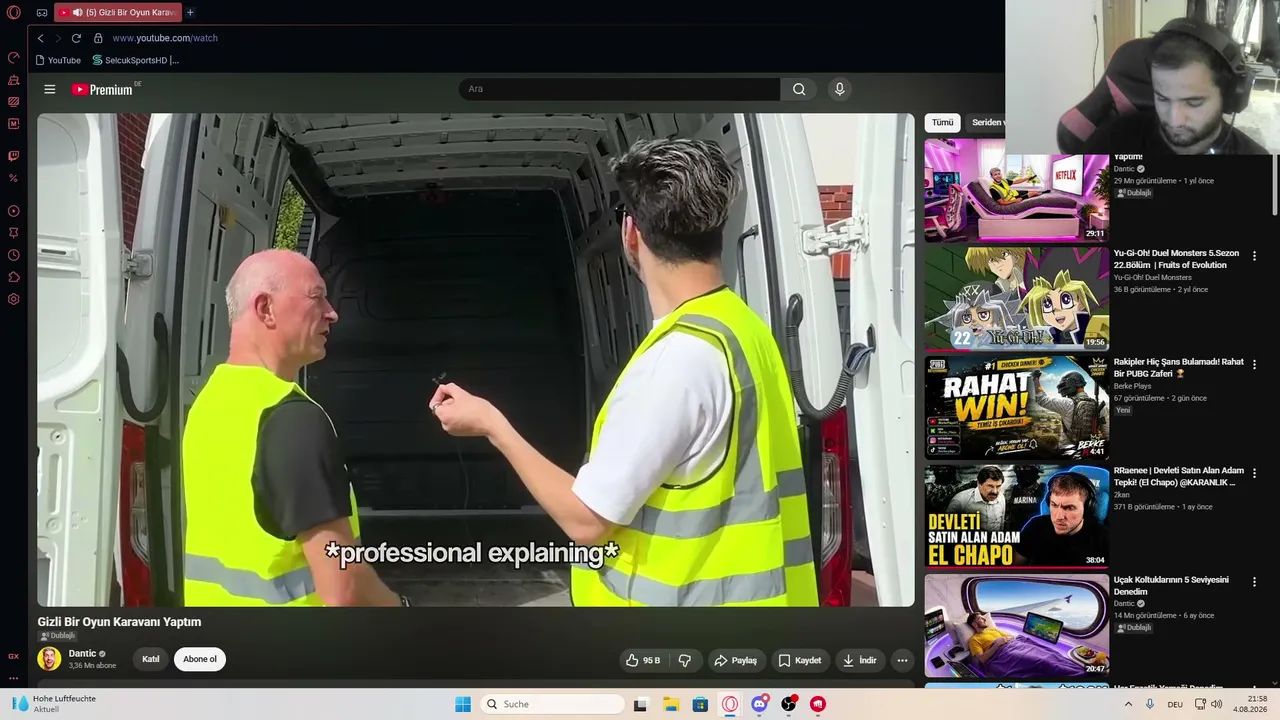Open Microsoft Store from the taskbar
Viewport: 1280px width, 720px height.
(700, 704)
